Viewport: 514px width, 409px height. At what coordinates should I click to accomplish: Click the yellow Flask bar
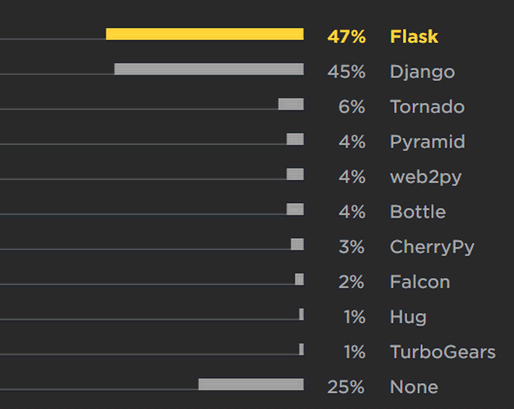coord(205,34)
